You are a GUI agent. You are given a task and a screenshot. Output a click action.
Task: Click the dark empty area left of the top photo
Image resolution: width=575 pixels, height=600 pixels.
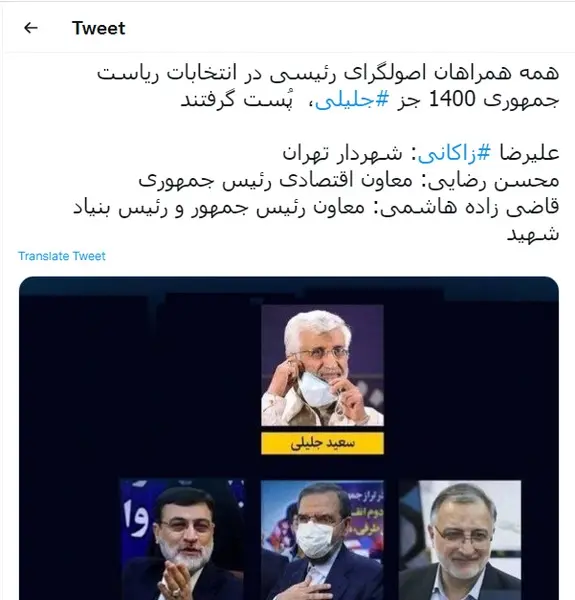[140, 367]
